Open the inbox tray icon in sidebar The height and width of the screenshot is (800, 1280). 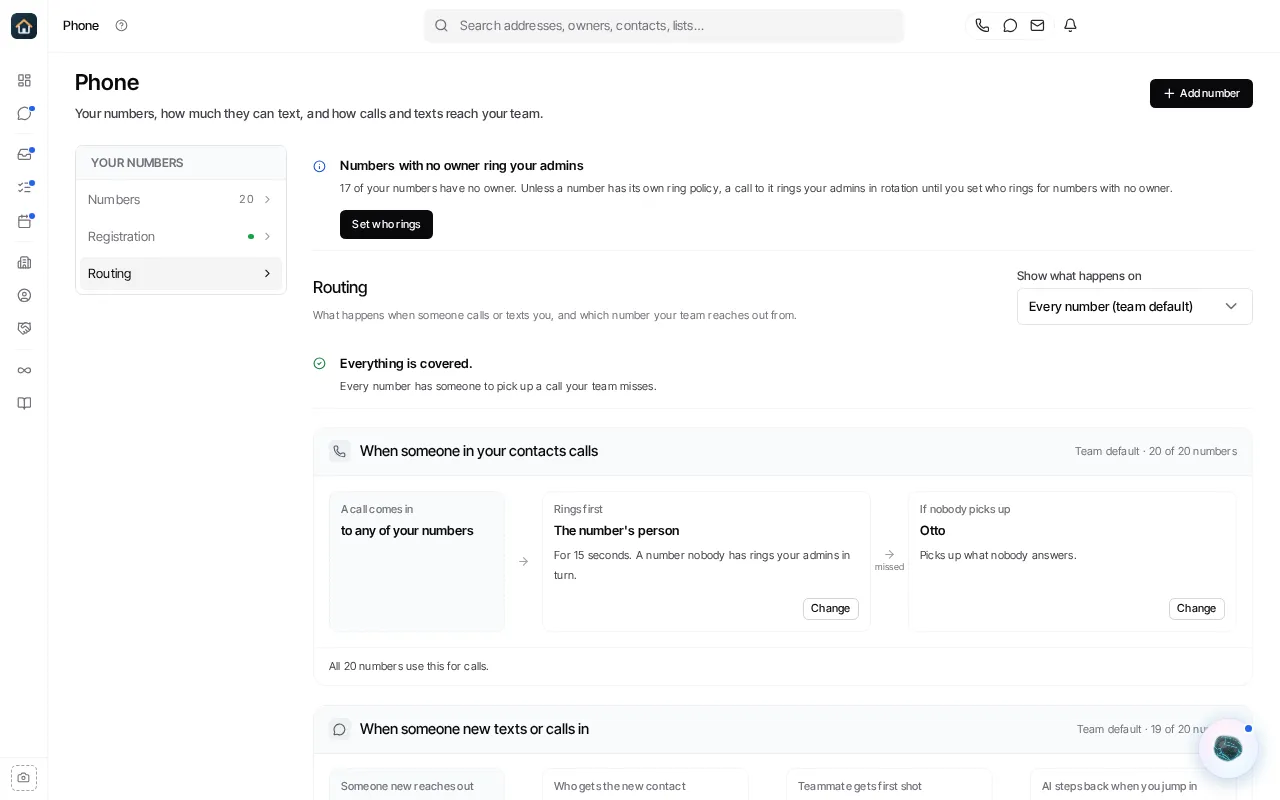pyautogui.click(x=24, y=154)
